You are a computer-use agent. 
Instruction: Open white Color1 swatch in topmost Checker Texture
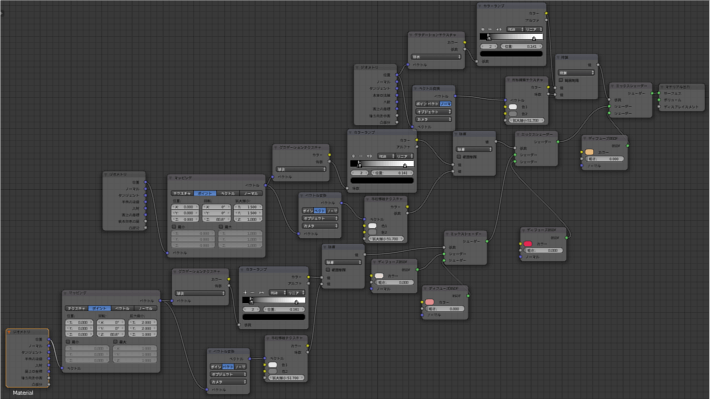click(513, 107)
